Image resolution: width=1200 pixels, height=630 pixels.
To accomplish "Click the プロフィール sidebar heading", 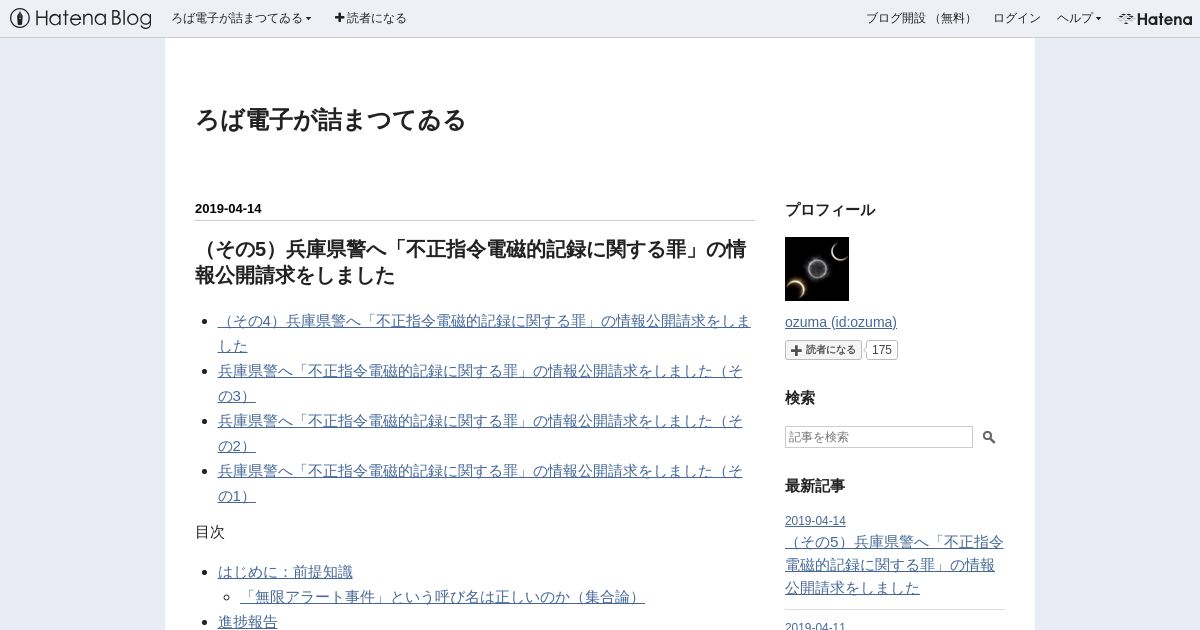I will click(x=830, y=210).
